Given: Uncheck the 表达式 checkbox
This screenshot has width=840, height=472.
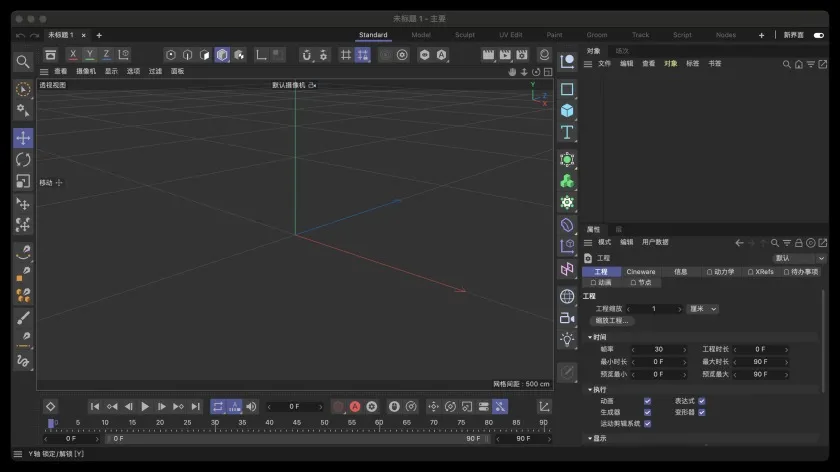Looking at the screenshot, I should pyautogui.click(x=701, y=401).
